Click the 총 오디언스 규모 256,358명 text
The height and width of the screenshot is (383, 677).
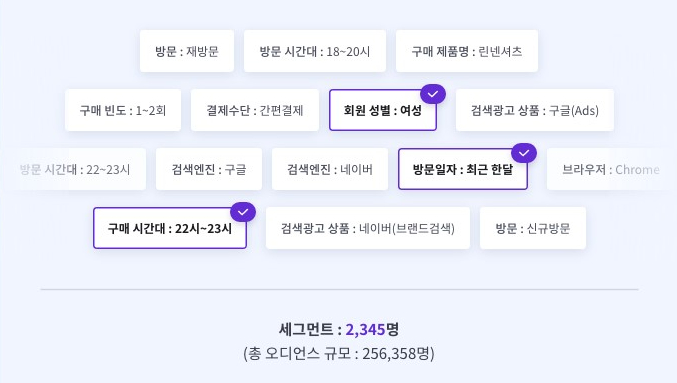pos(338,354)
